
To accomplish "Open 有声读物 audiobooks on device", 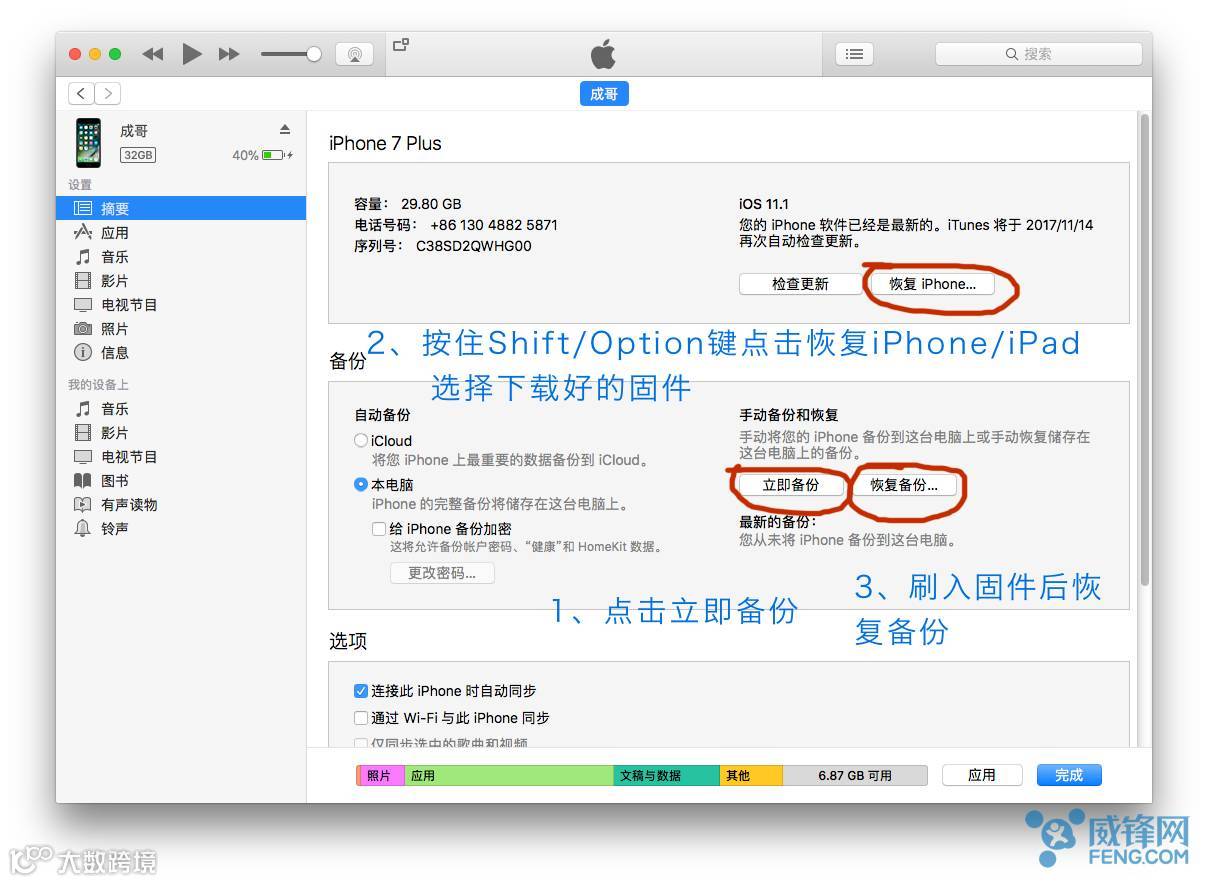I will click(x=181, y=504).
